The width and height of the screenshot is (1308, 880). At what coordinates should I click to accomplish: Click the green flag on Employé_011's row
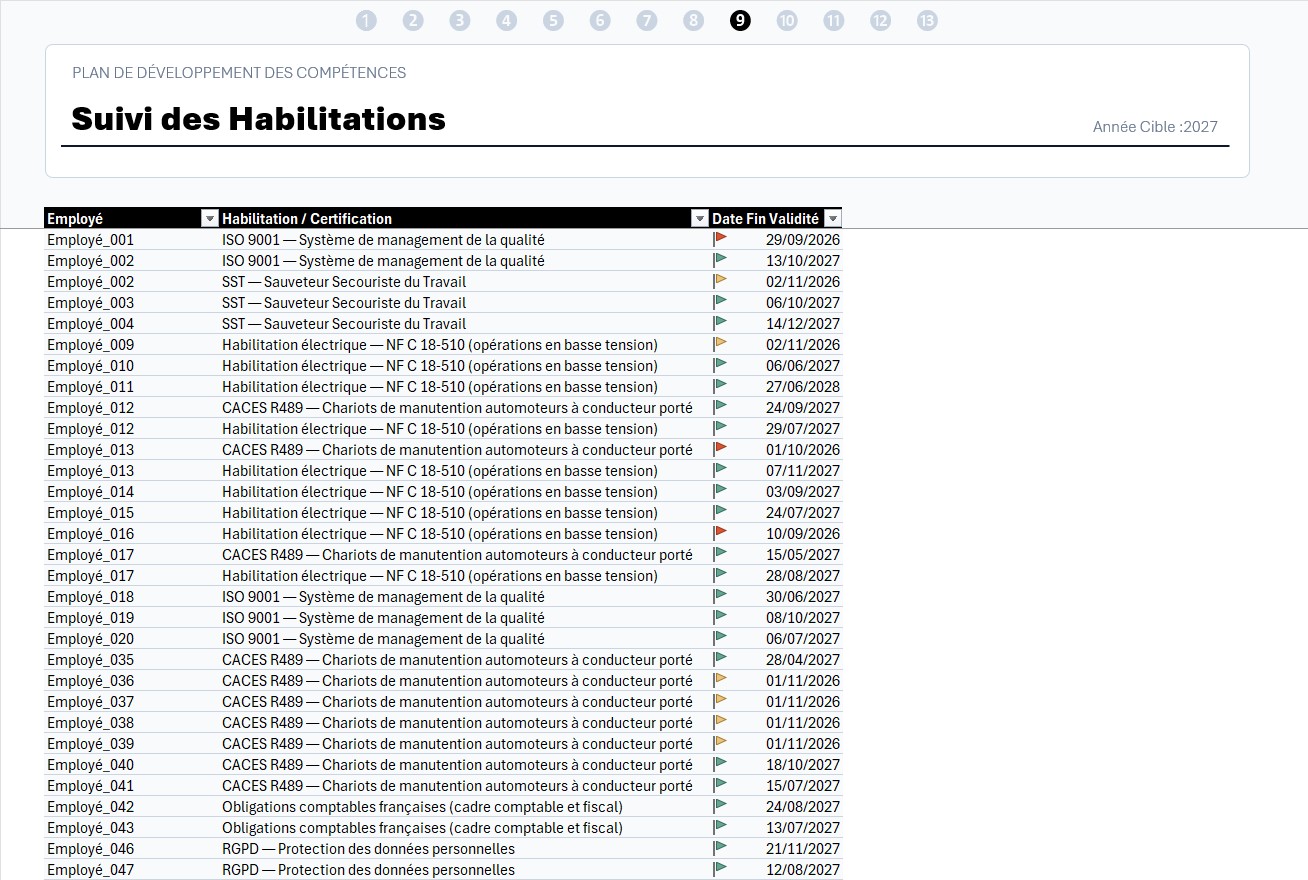pos(720,386)
